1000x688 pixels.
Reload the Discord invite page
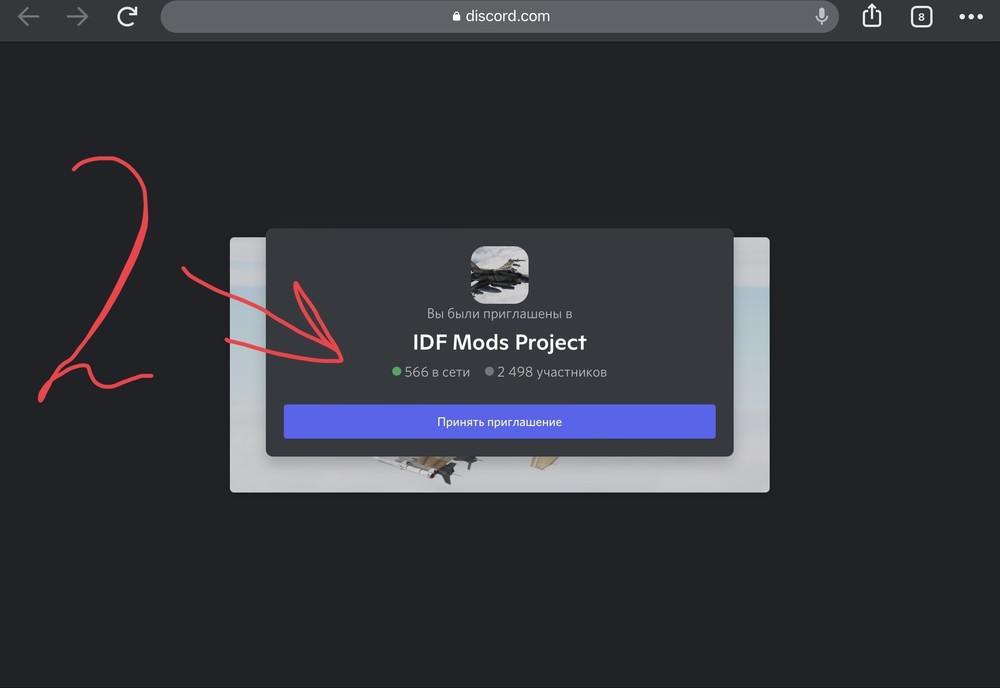[127, 16]
